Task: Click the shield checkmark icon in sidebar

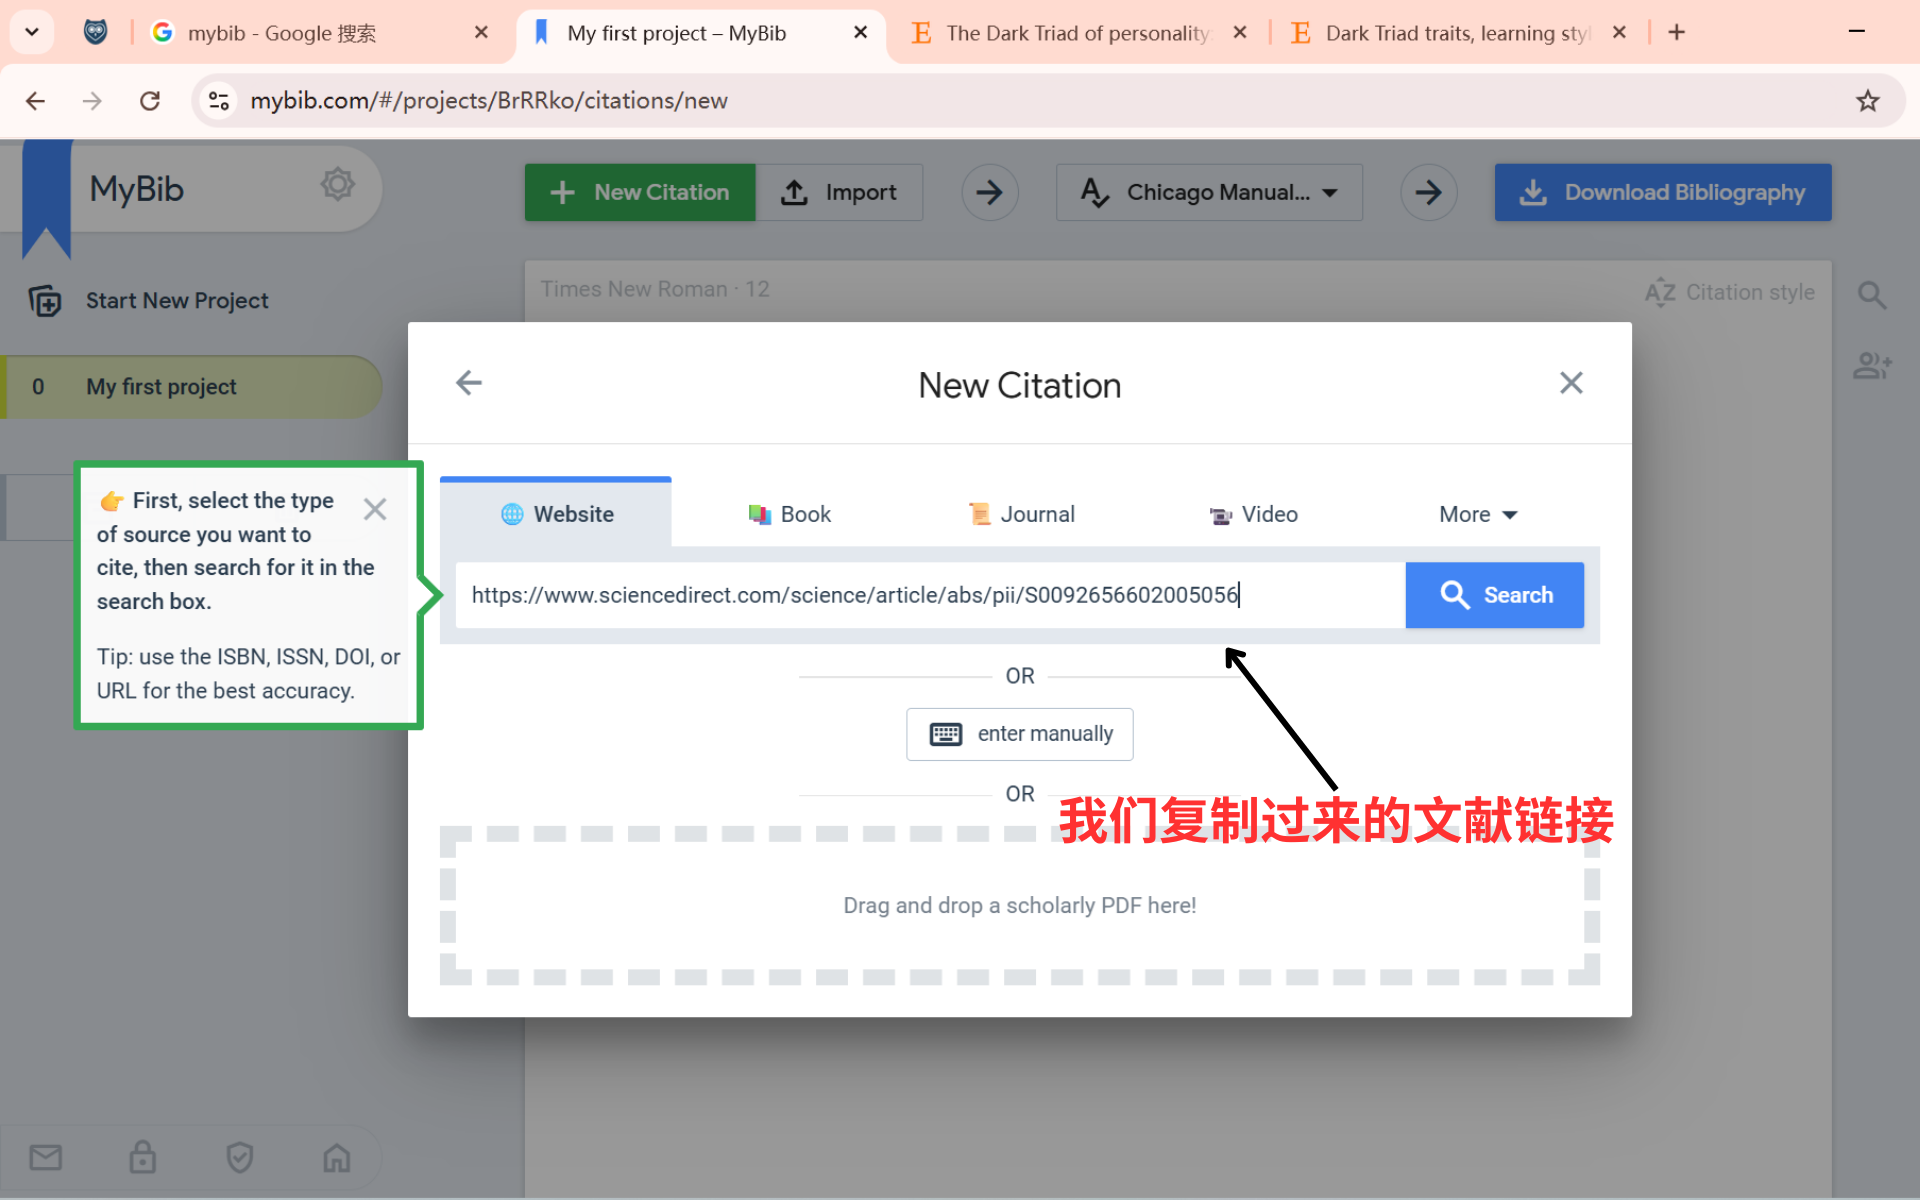Action: 240,1158
